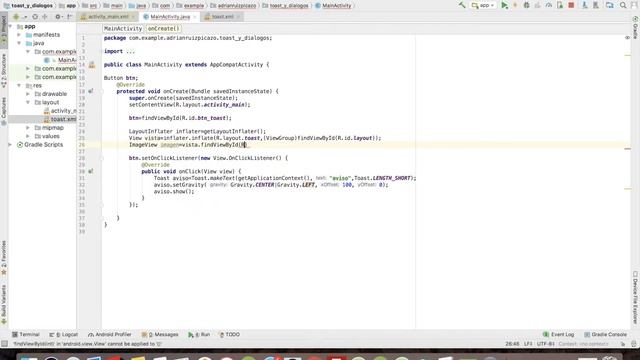Click the MainActivity breadcrumb in editor
The width and height of the screenshot is (640, 360).
(x=122, y=29)
